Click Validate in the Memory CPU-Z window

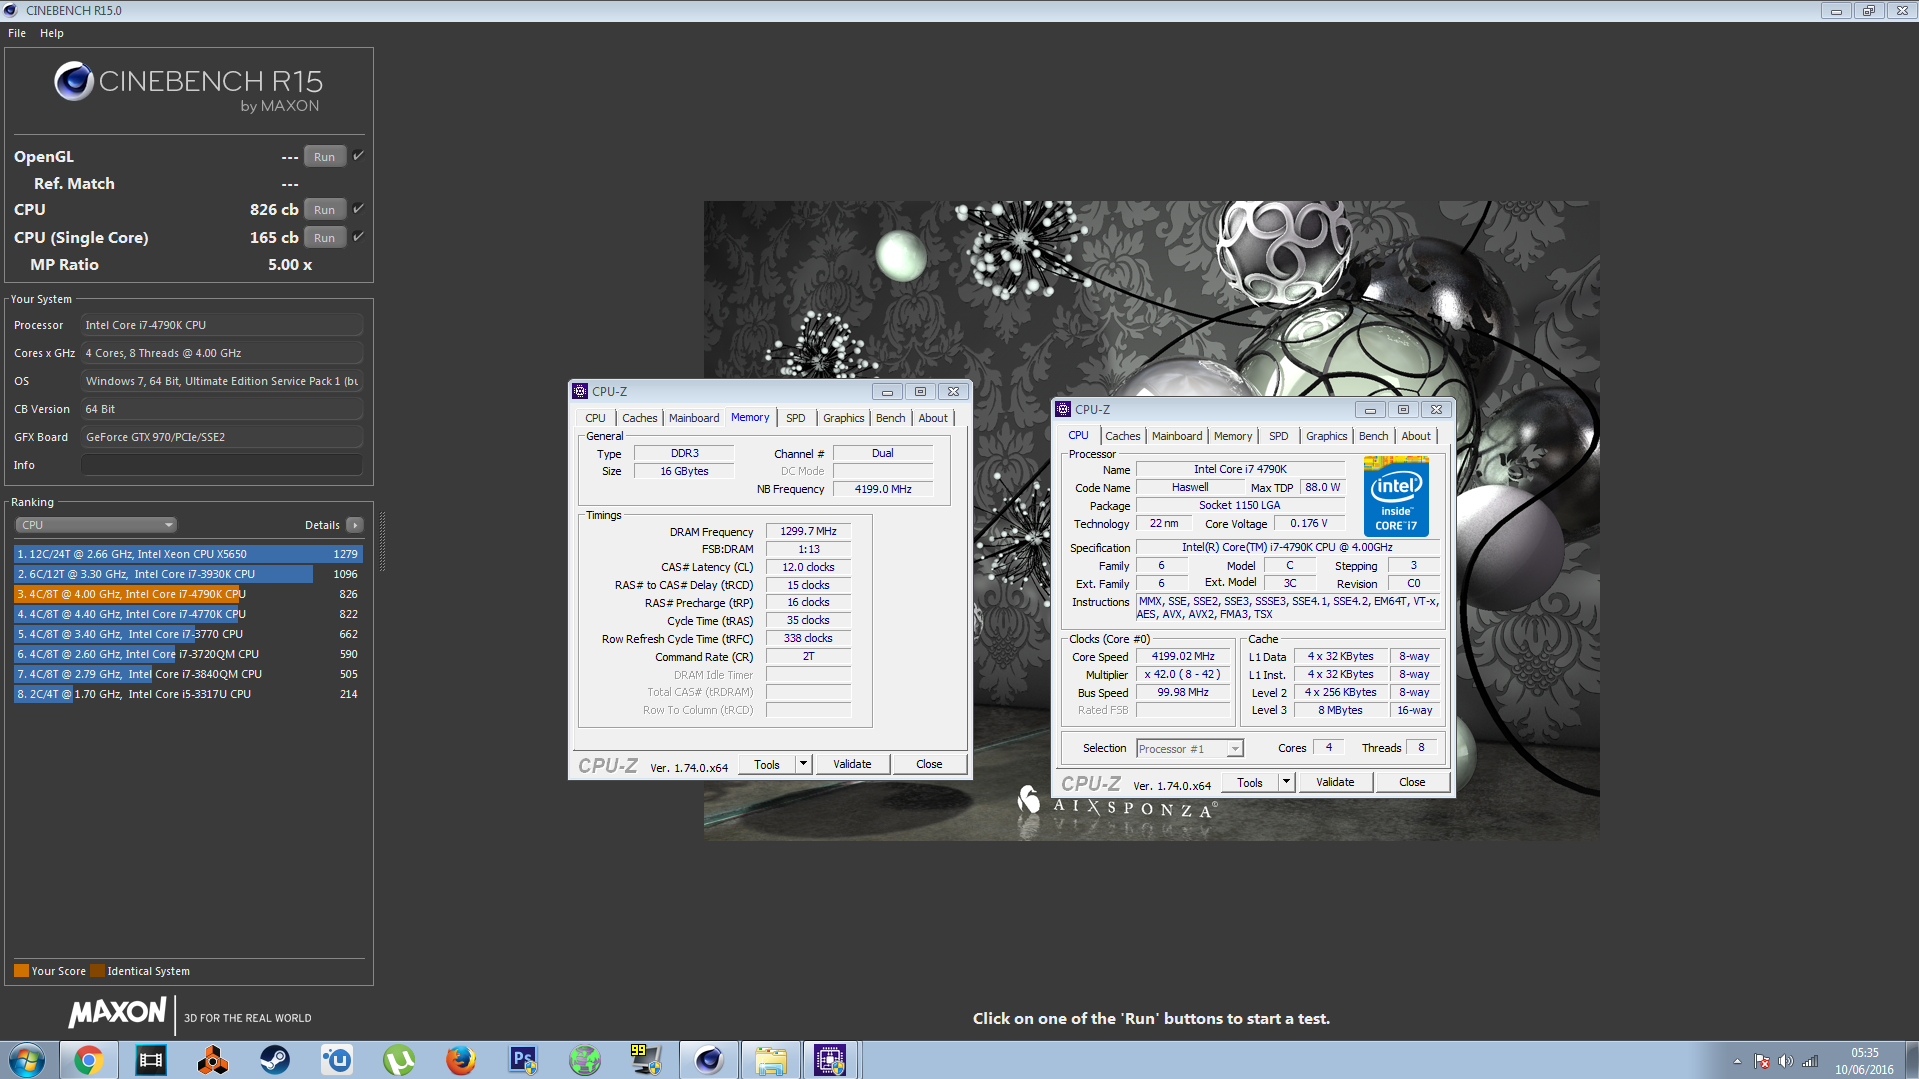pyautogui.click(x=852, y=764)
